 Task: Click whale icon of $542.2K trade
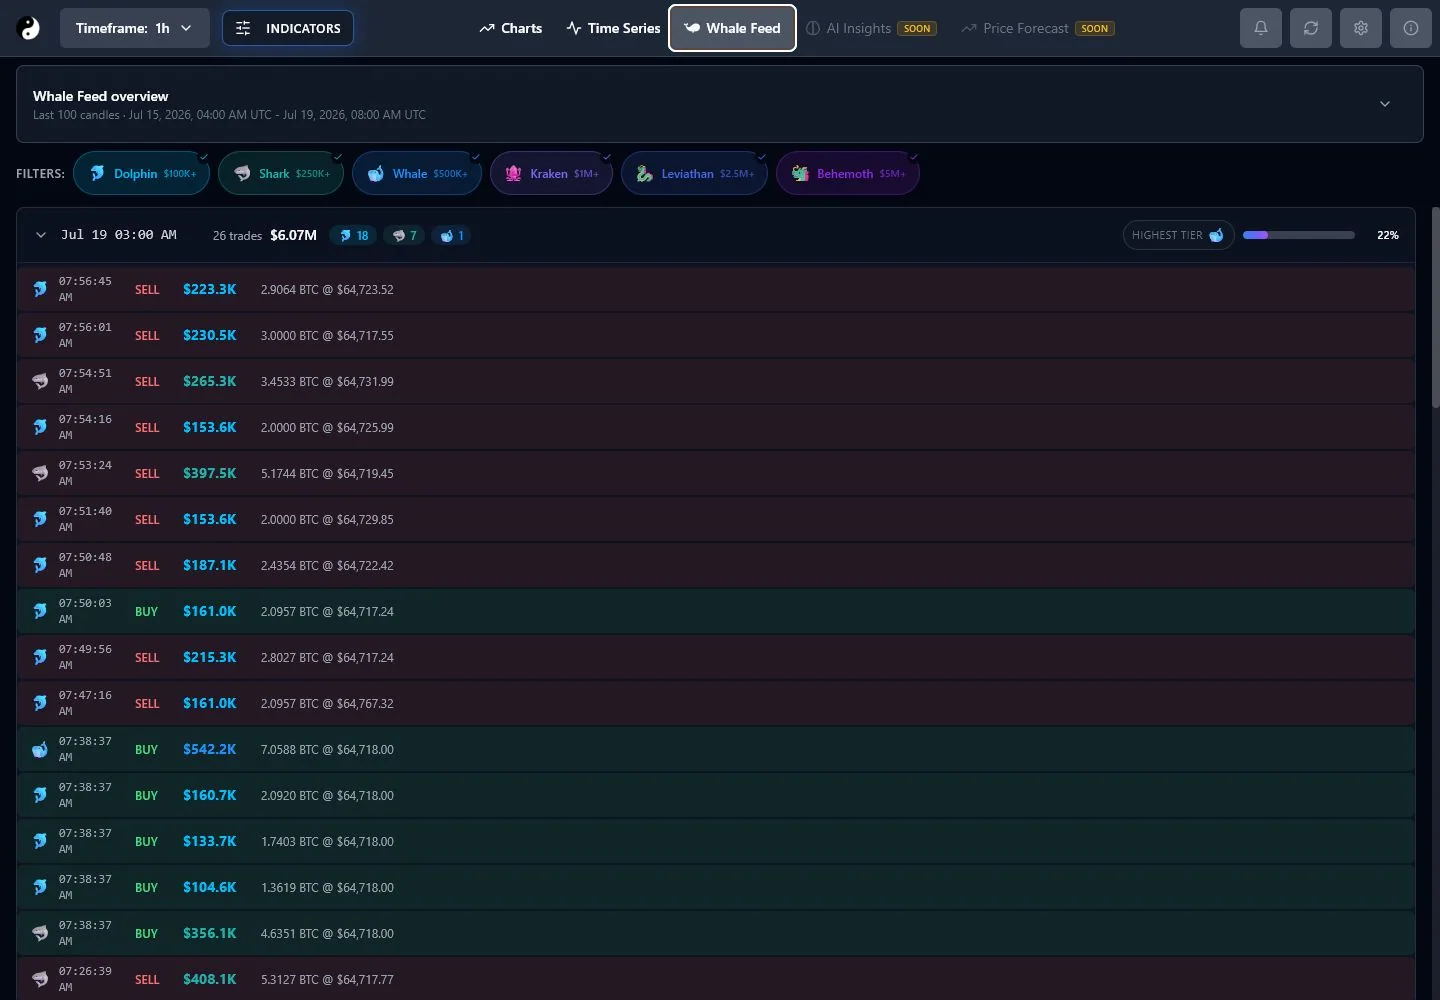(40, 749)
